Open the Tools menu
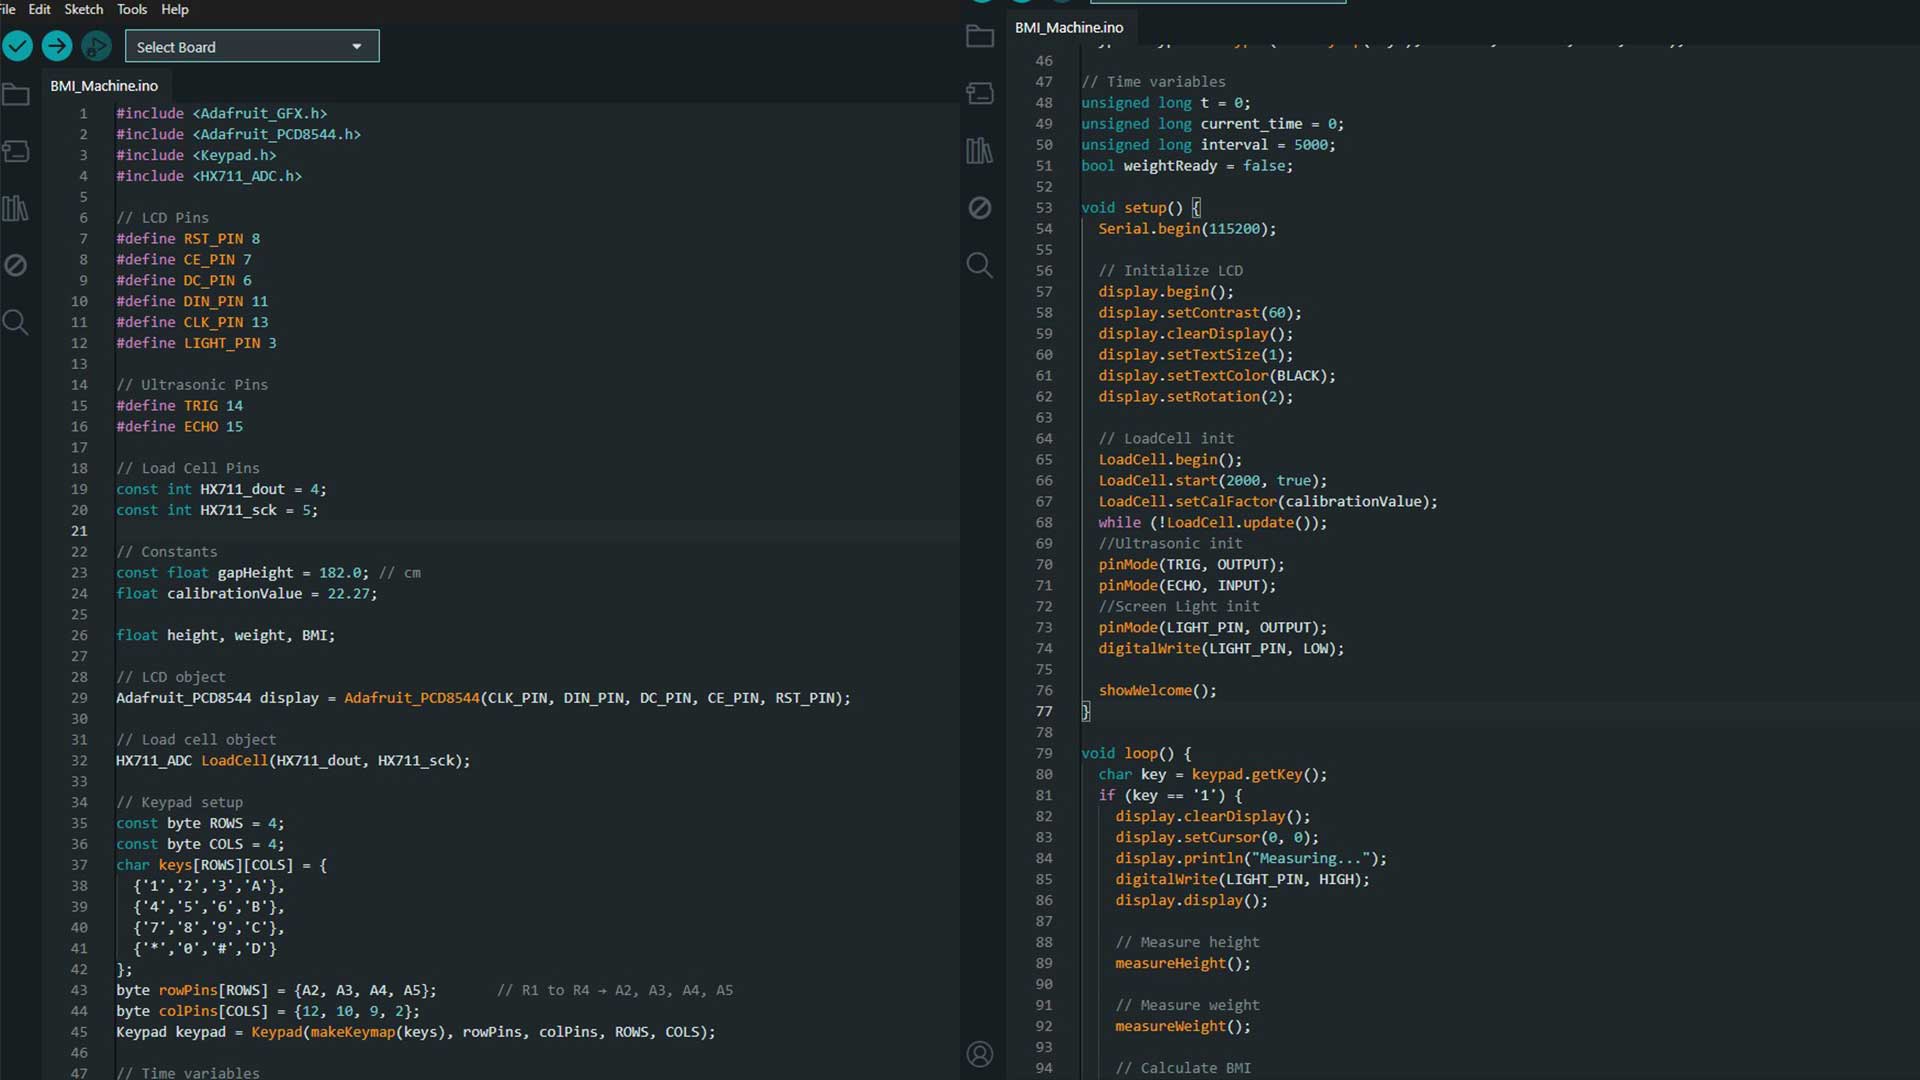 pyautogui.click(x=132, y=9)
